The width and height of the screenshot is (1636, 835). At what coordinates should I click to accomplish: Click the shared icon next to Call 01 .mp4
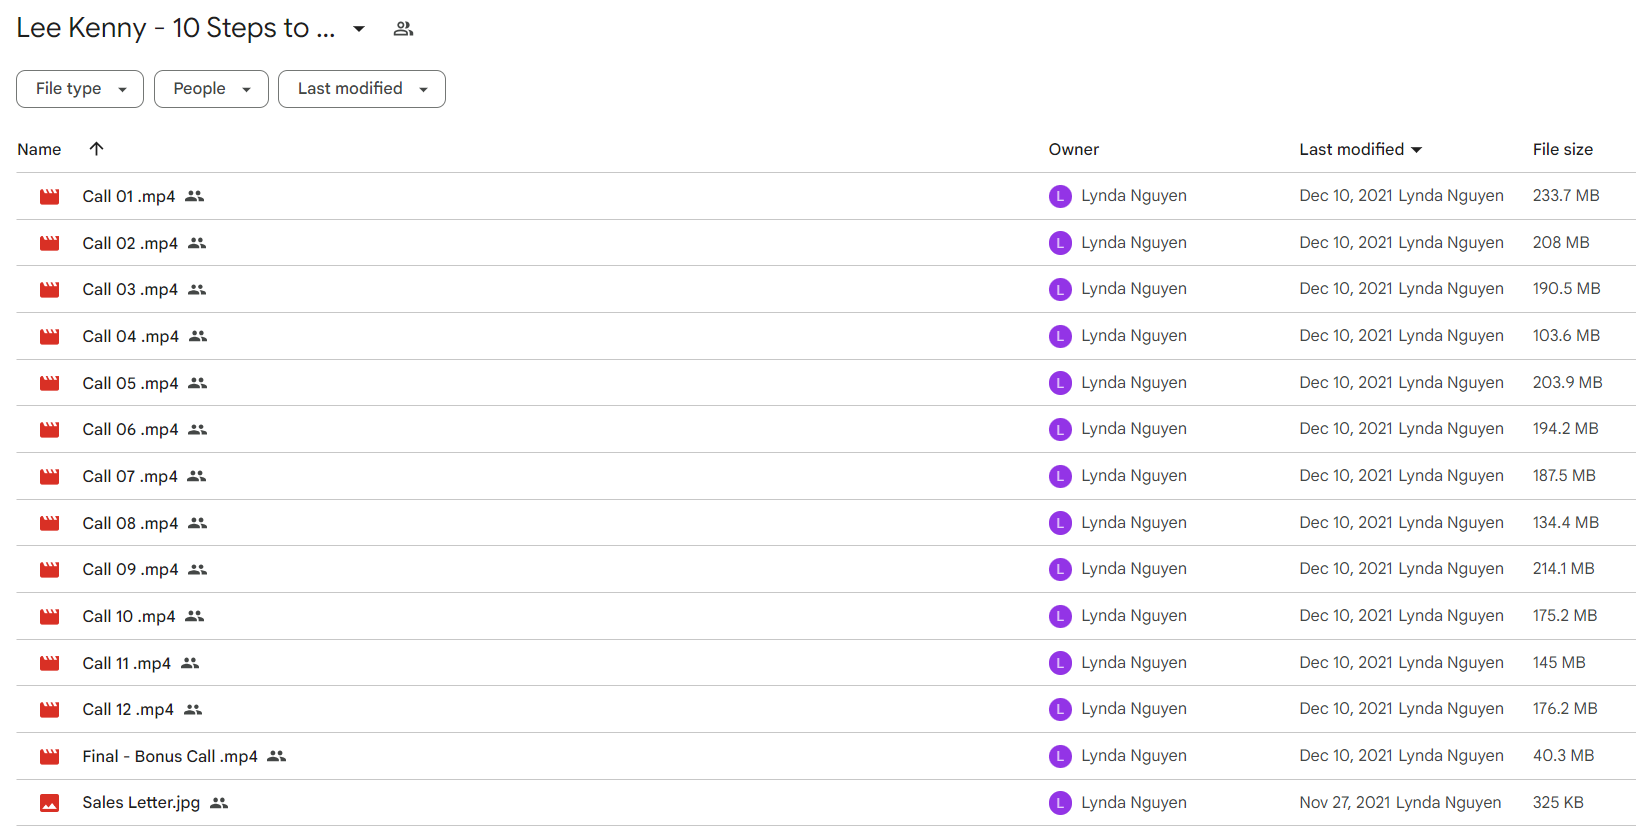point(195,196)
